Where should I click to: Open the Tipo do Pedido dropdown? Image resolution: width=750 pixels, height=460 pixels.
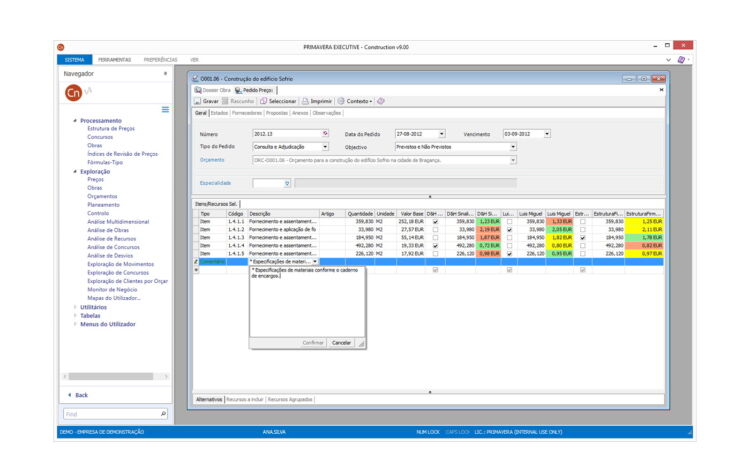(325, 146)
